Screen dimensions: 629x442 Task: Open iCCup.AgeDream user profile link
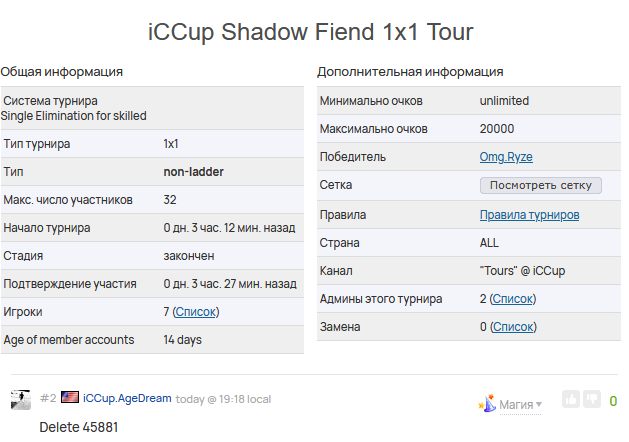coord(127,398)
